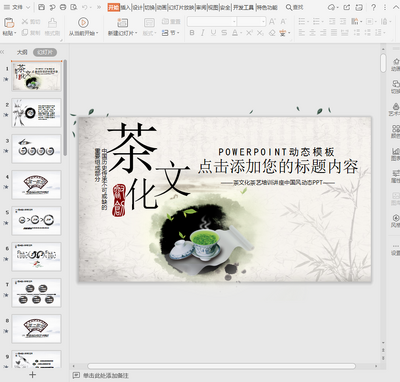Expand the Paste options dropdown arrow
Viewport: 400px width, 382px height.
15,33
